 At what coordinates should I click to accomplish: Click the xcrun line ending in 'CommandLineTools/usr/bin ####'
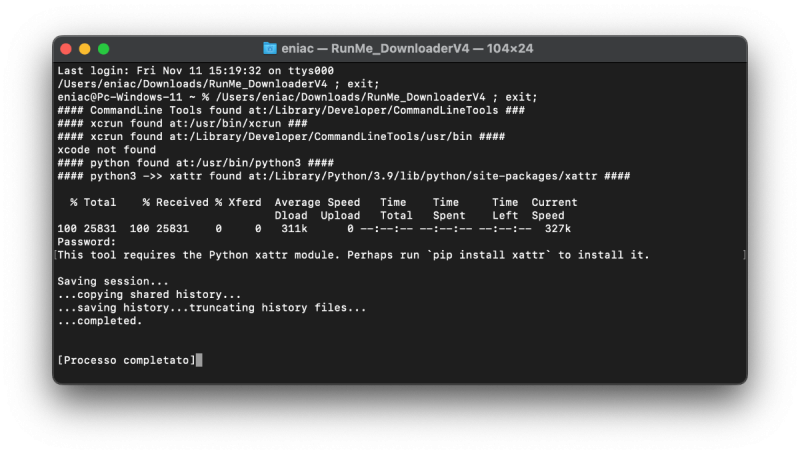tap(281, 137)
